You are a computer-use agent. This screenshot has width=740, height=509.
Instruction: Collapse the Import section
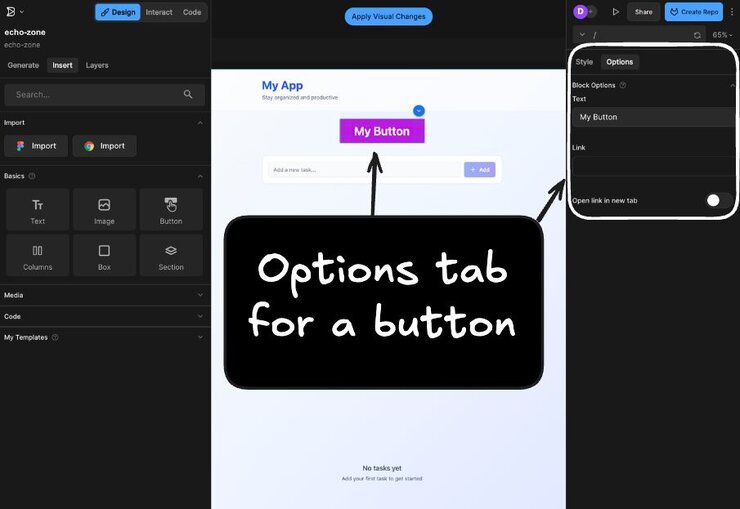click(200, 123)
